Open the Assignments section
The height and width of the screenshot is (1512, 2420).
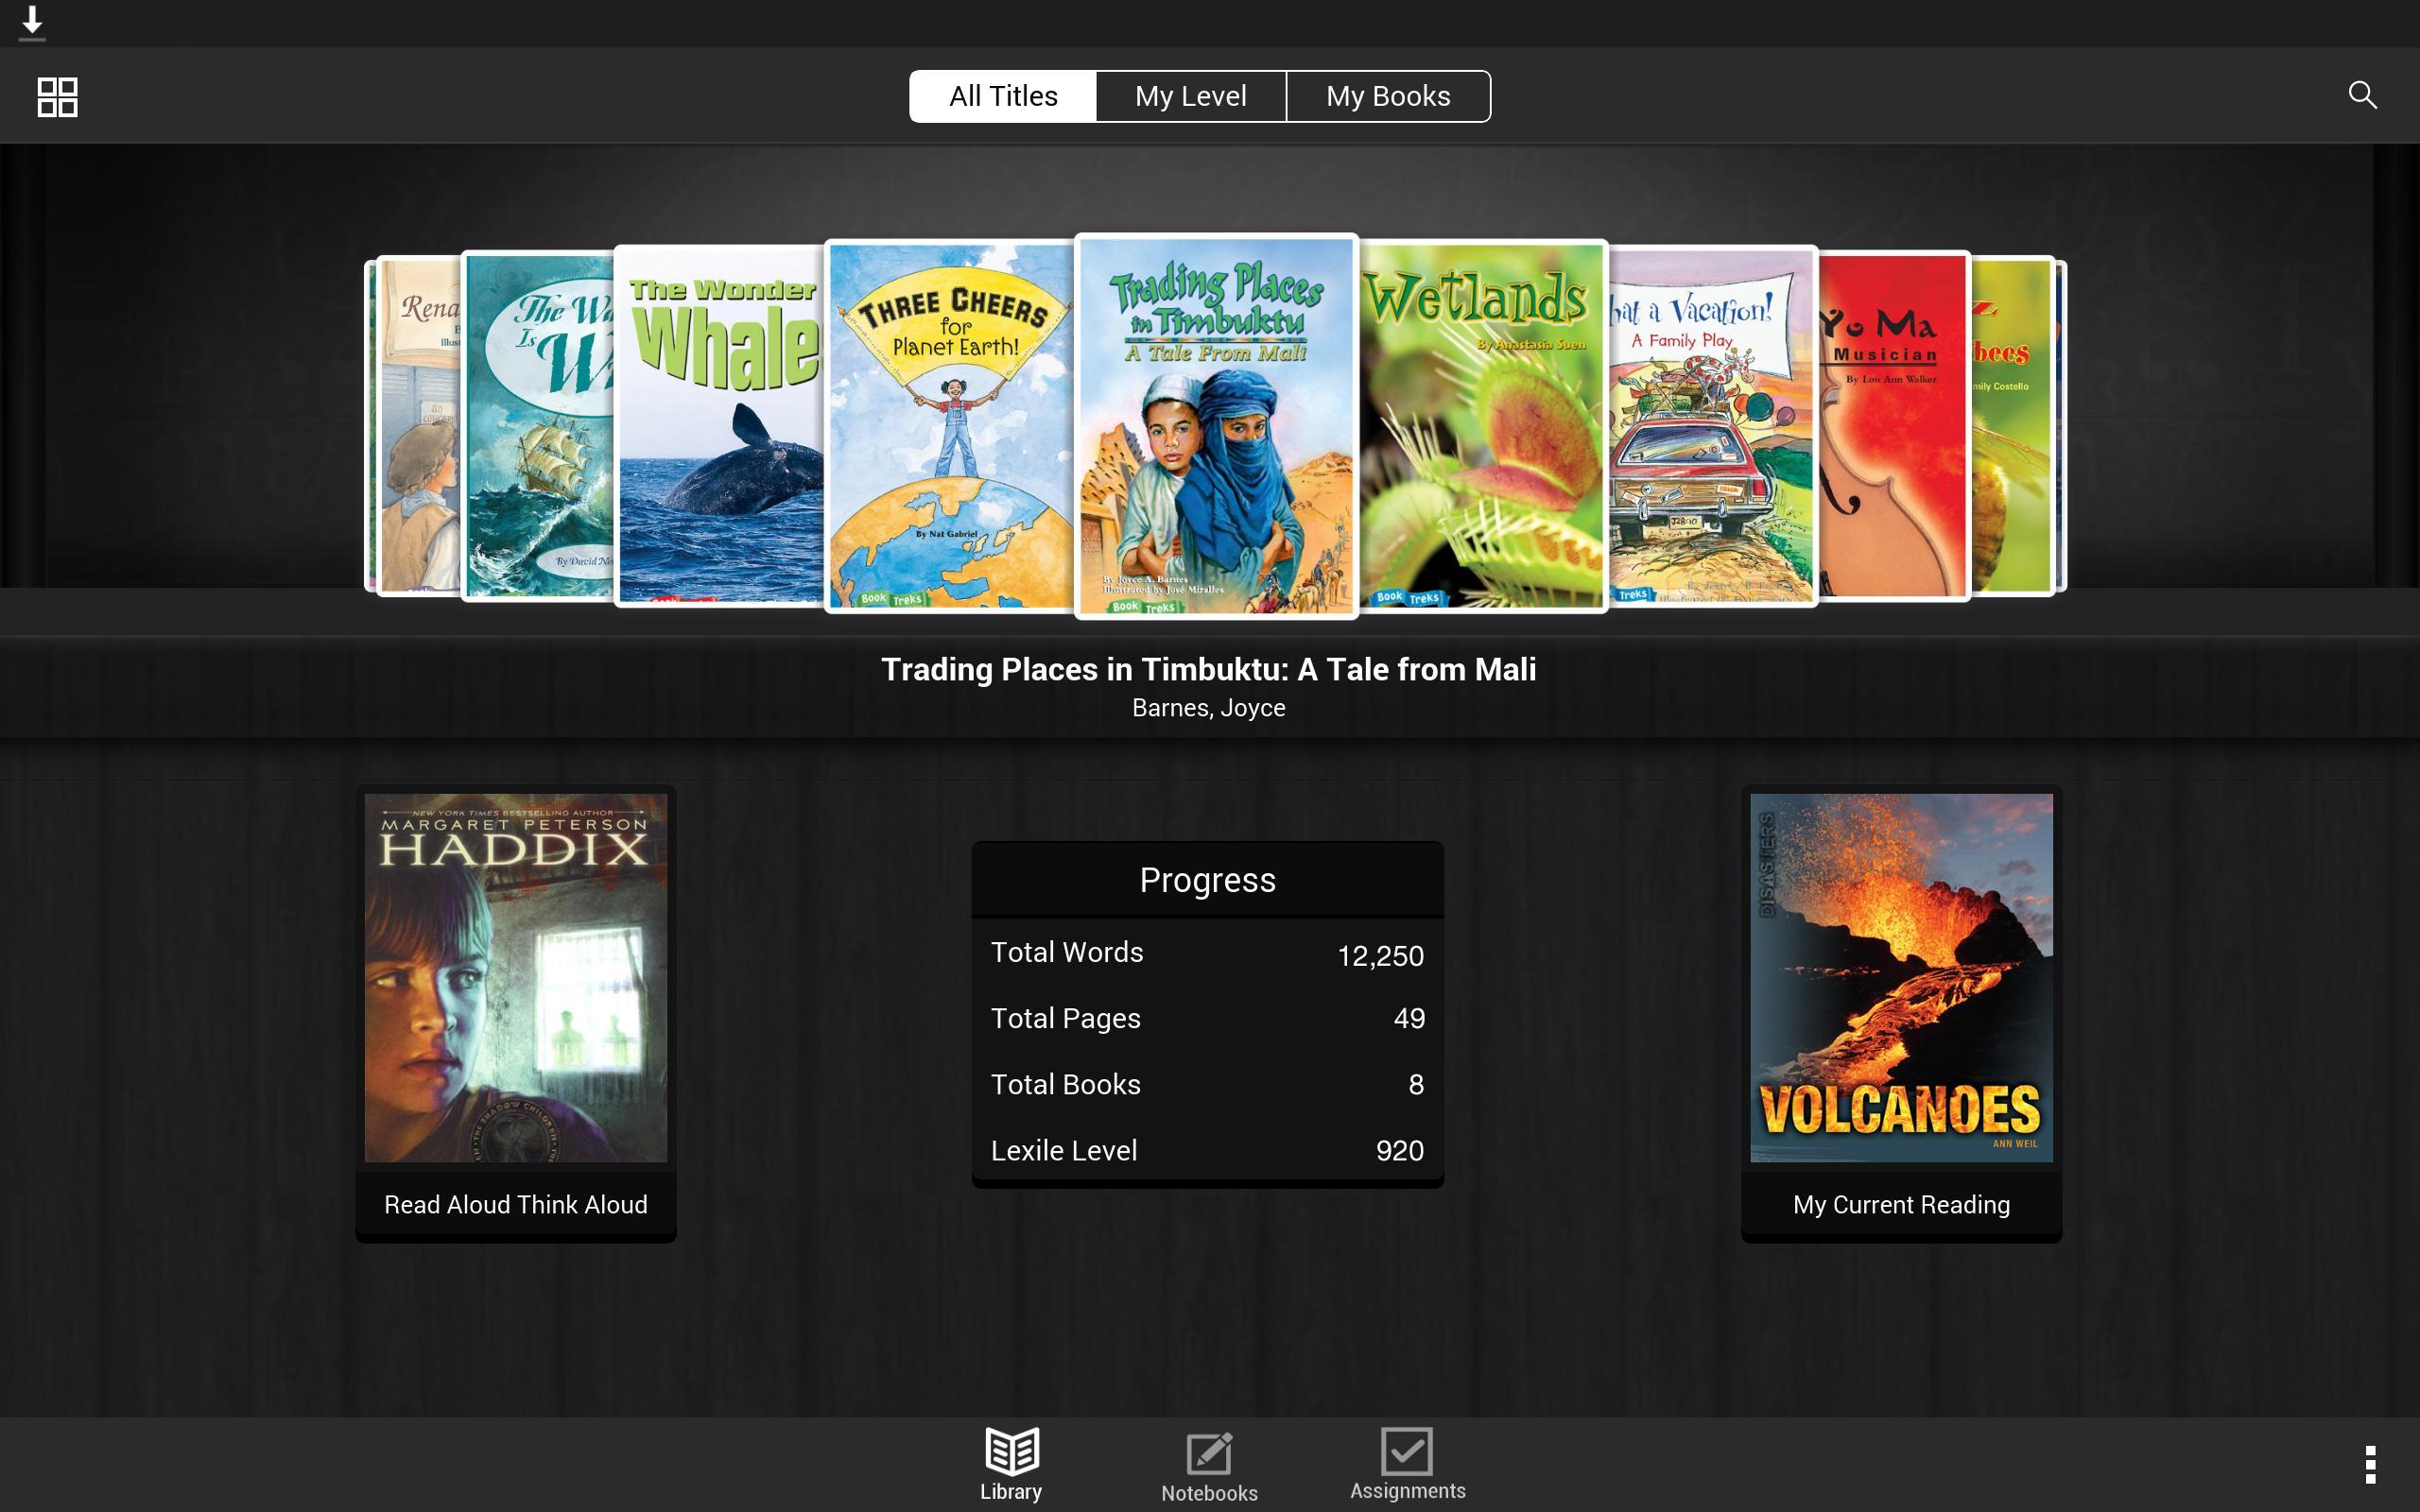click(1407, 1464)
